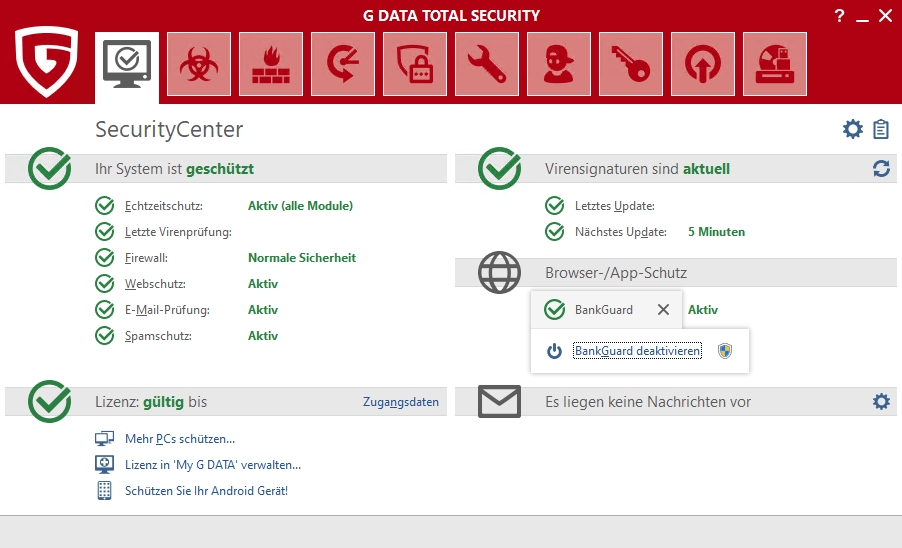902x548 pixels.
Task: Click '5 Minuten' next update value
Action: click(716, 232)
